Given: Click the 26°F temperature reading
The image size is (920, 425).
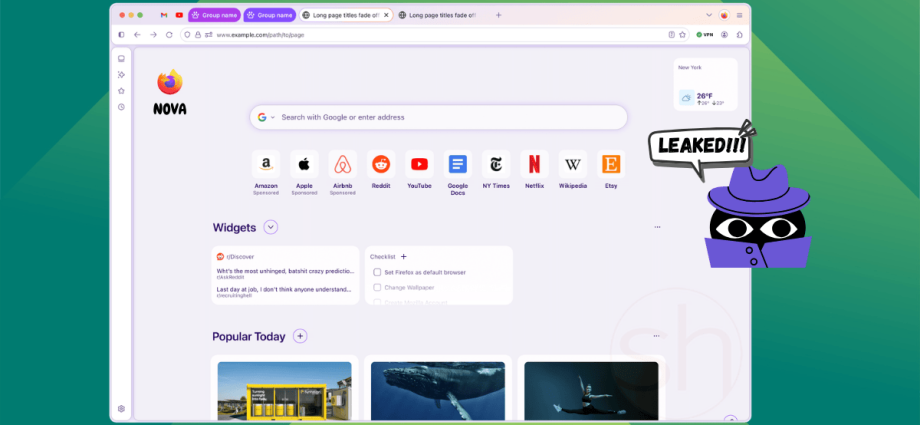Looking at the screenshot, I should [704, 96].
